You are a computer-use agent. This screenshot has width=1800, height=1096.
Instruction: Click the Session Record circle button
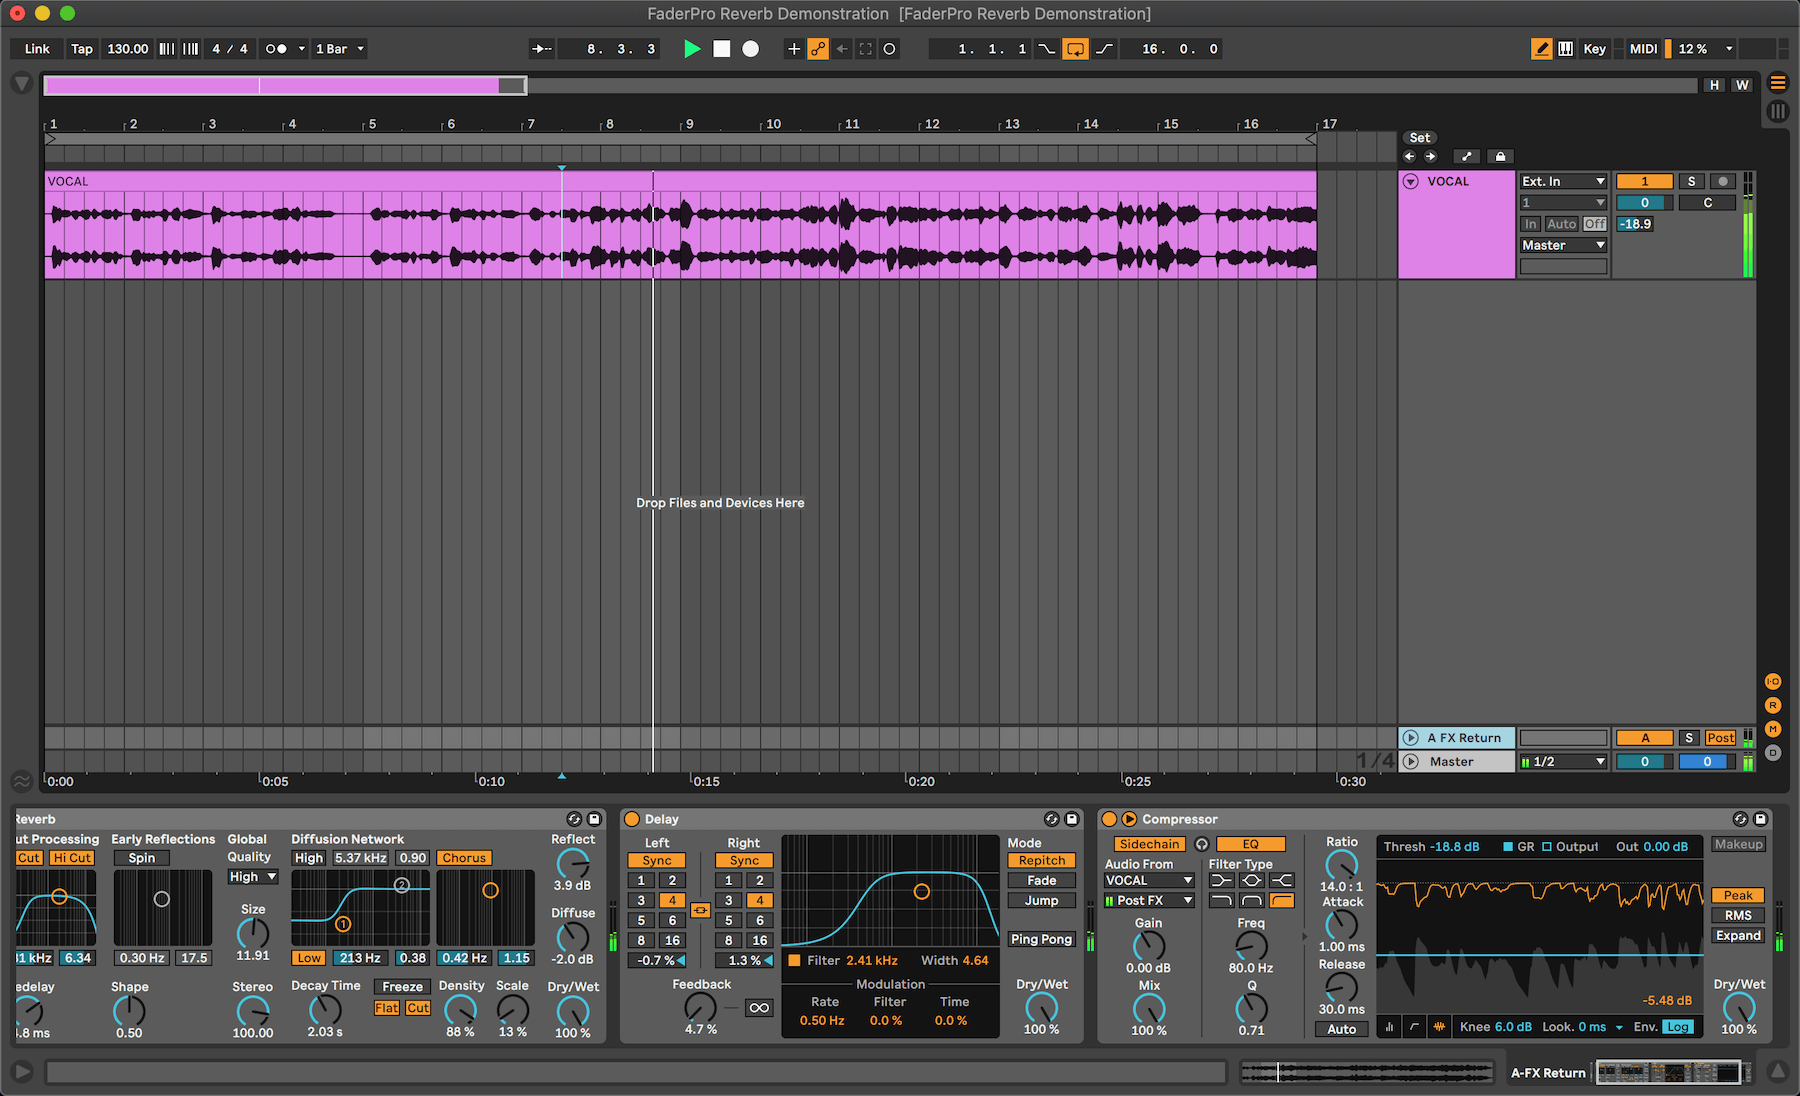click(x=889, y=49)
